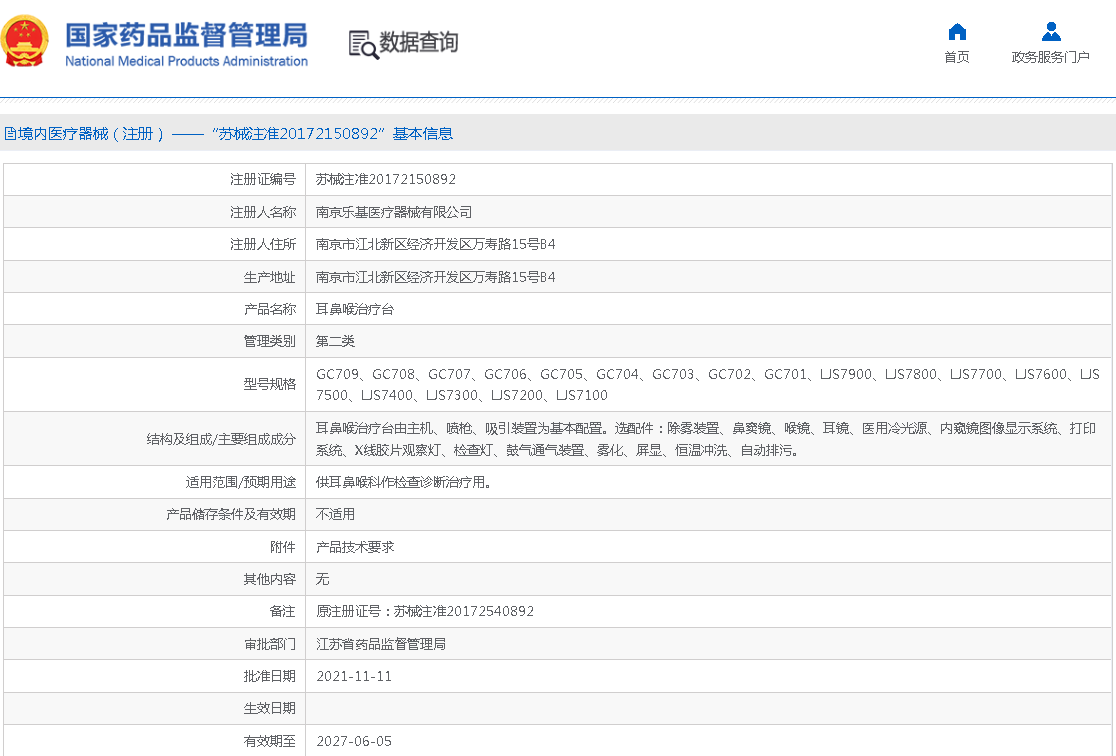Viewport: 1116px width, 756px height.
Task: Click the expiry date 2027-06-05
Action: [354, 741]
